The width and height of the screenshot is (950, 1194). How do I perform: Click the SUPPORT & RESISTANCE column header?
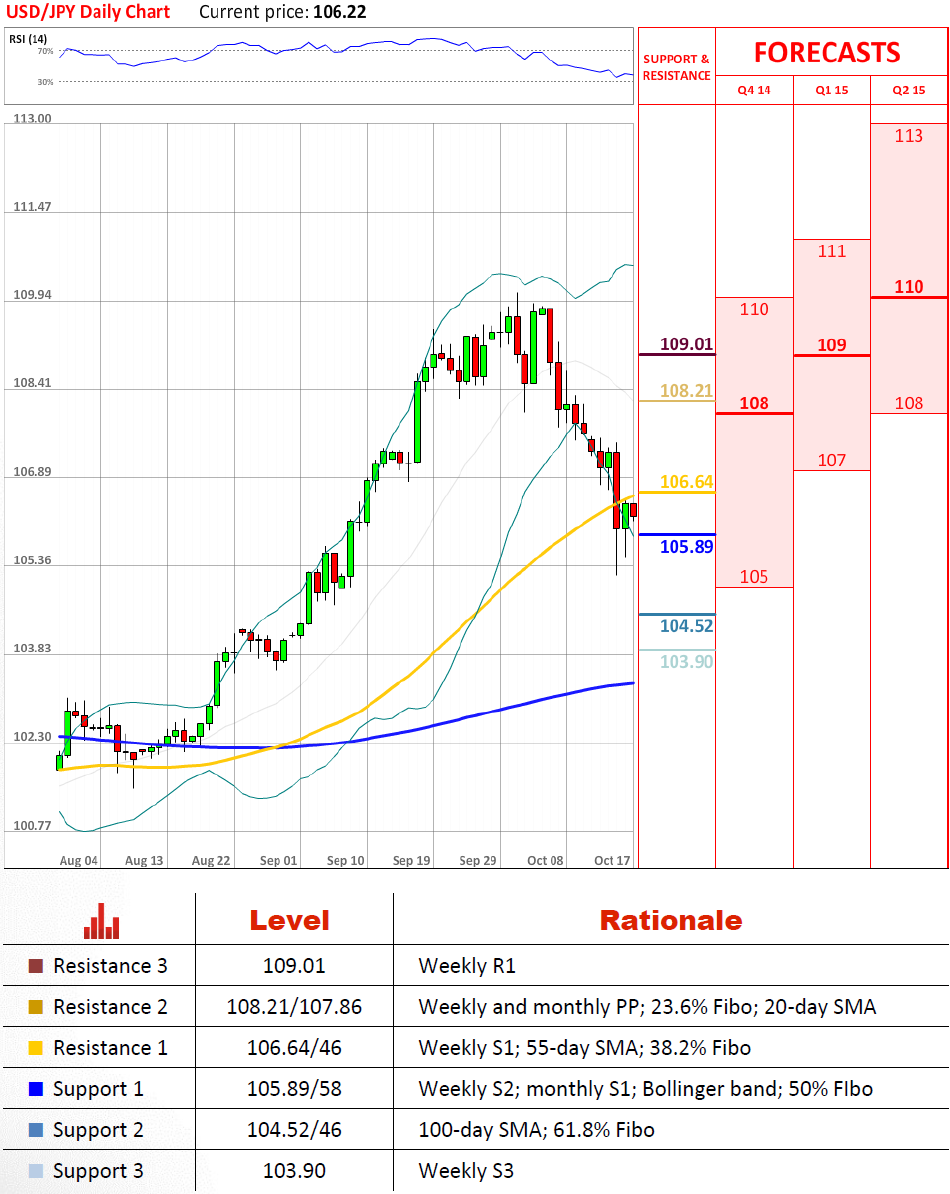pyautogui.click(x=677, y=67)
